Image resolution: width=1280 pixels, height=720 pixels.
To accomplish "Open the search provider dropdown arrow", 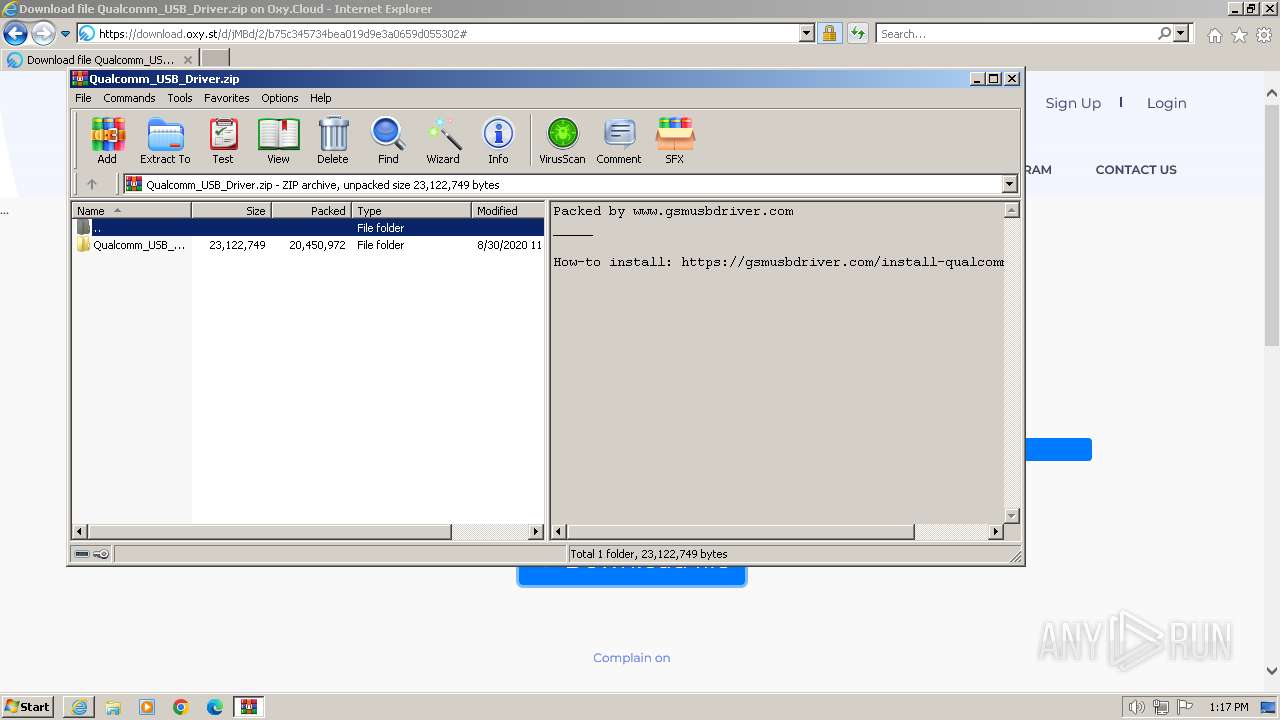I will (1182, 34).
